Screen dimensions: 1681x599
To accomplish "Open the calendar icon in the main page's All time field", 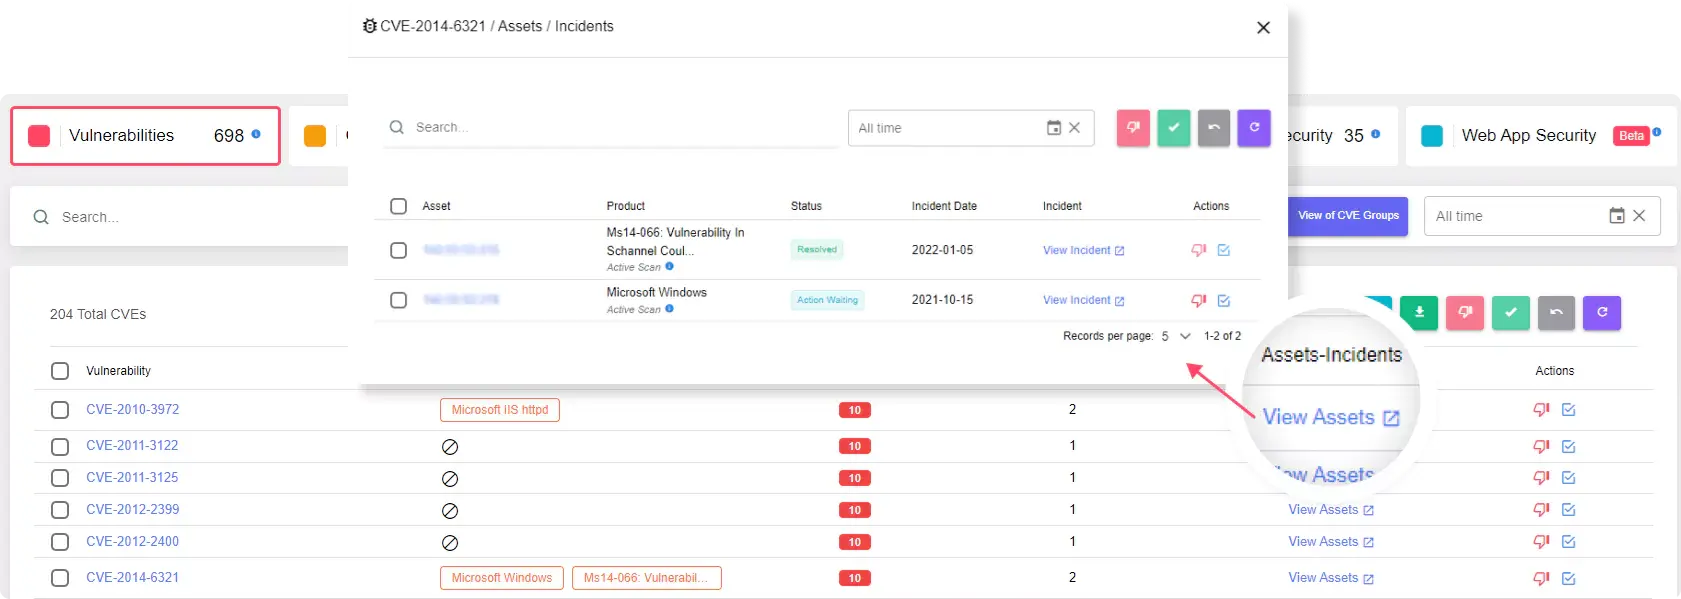I will tap(1617, 216).
